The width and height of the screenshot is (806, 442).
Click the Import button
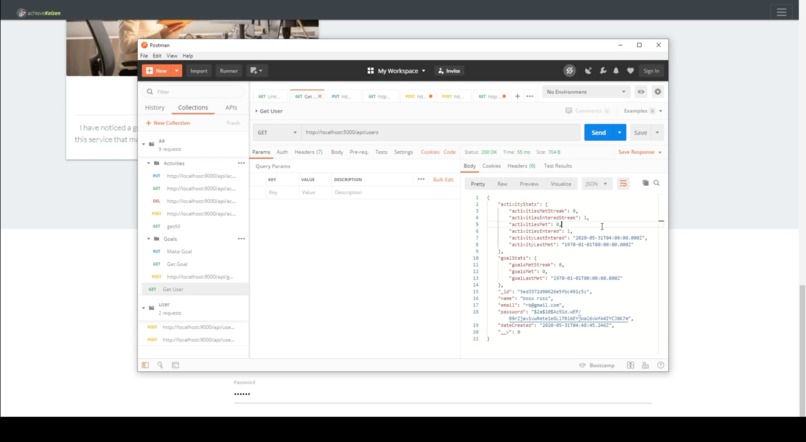pyautogui.click(x=198, y=71)
